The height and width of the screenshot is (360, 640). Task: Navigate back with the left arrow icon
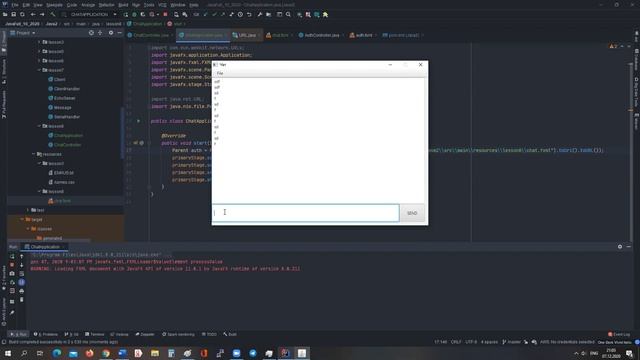click(x=33, y=14)
